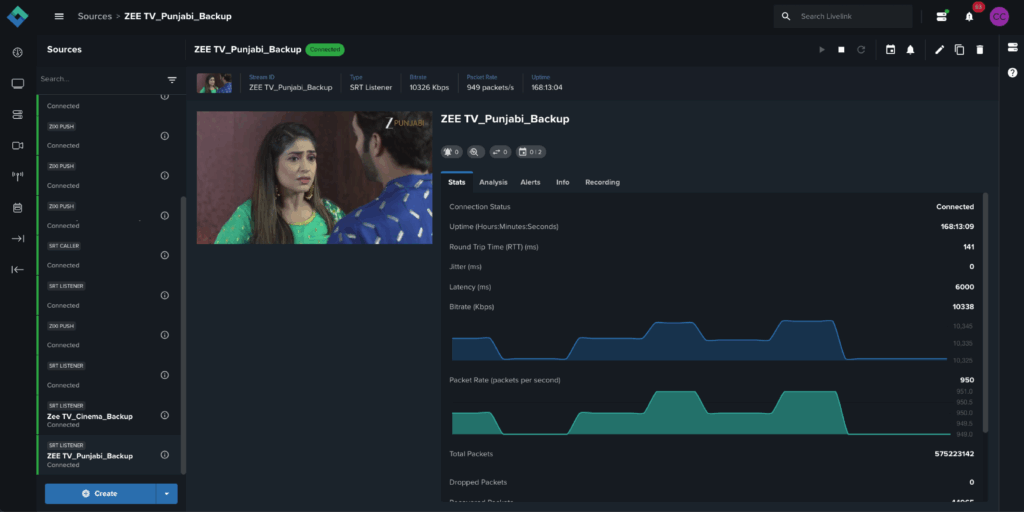Open the schedule calendar icon in toolbar
Image resolution: width=1024 pixels, height=512 pixels.
pos(890,49)
